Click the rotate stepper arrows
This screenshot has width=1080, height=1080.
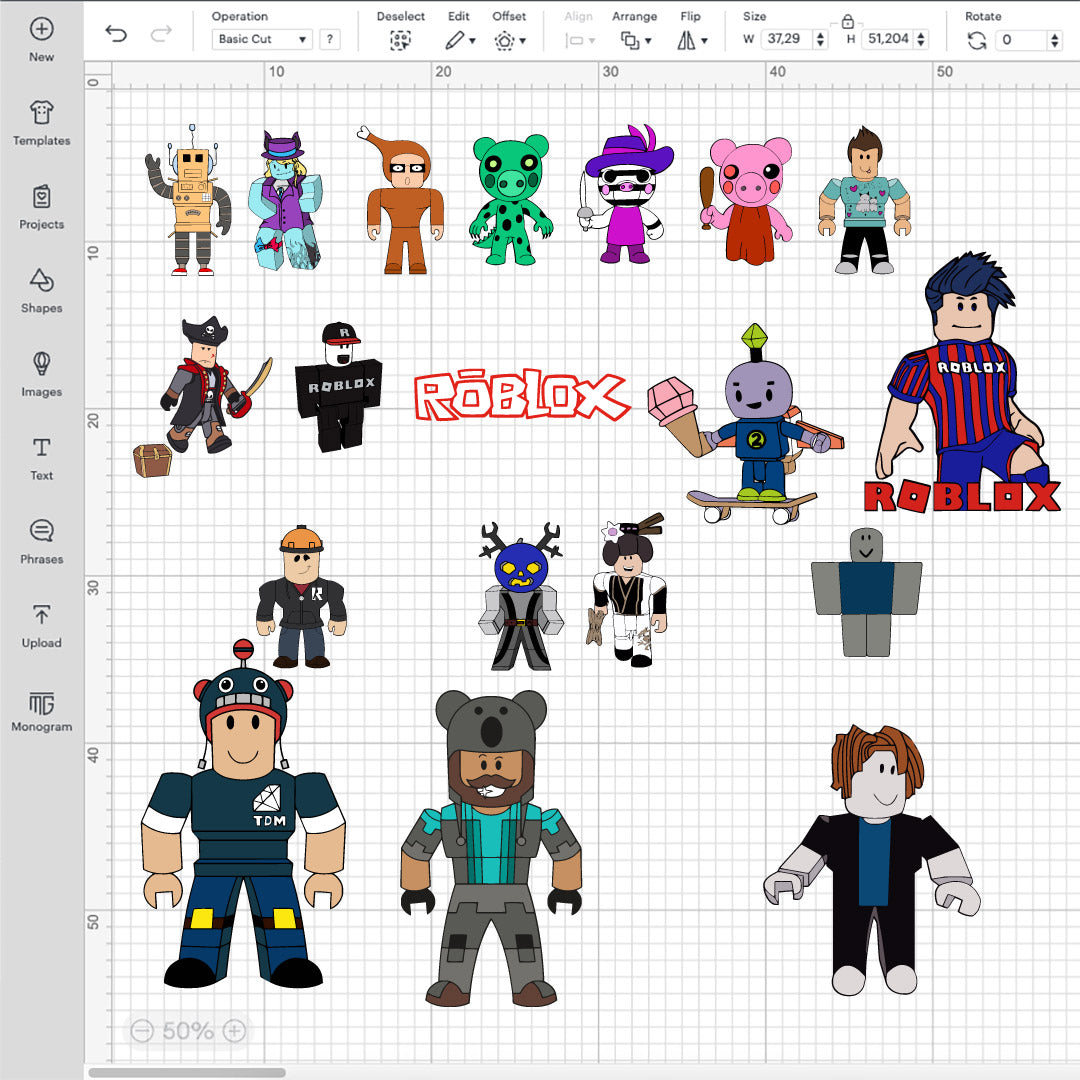tap(1055, 40)
